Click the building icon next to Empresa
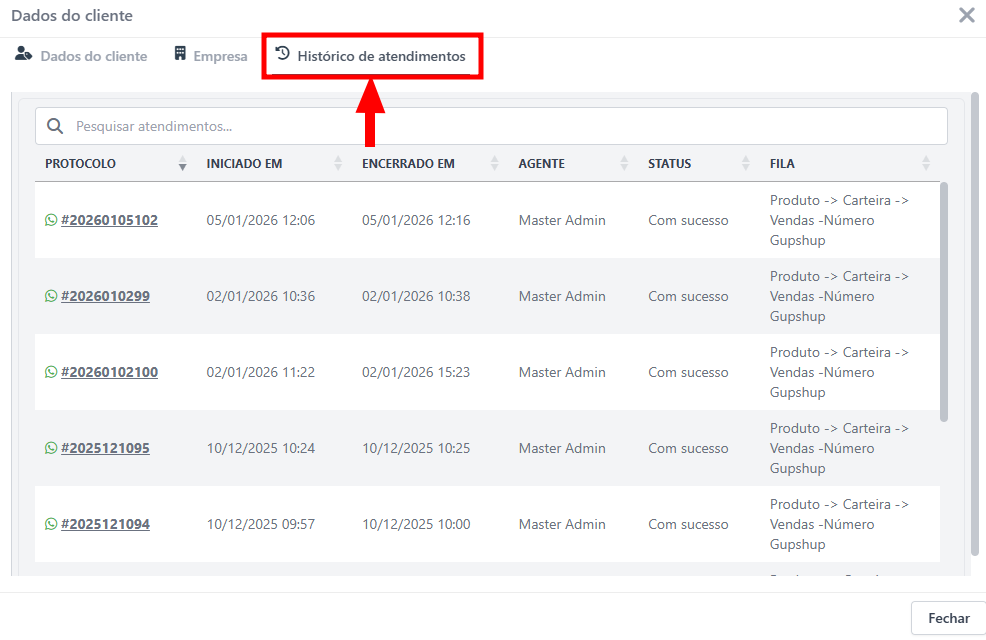Image resolution: width=986 pixels, height=640 pixels. (180, 55)
